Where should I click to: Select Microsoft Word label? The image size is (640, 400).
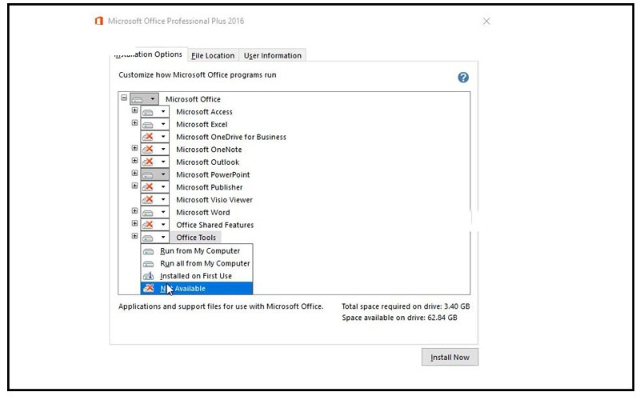(203, 213)
